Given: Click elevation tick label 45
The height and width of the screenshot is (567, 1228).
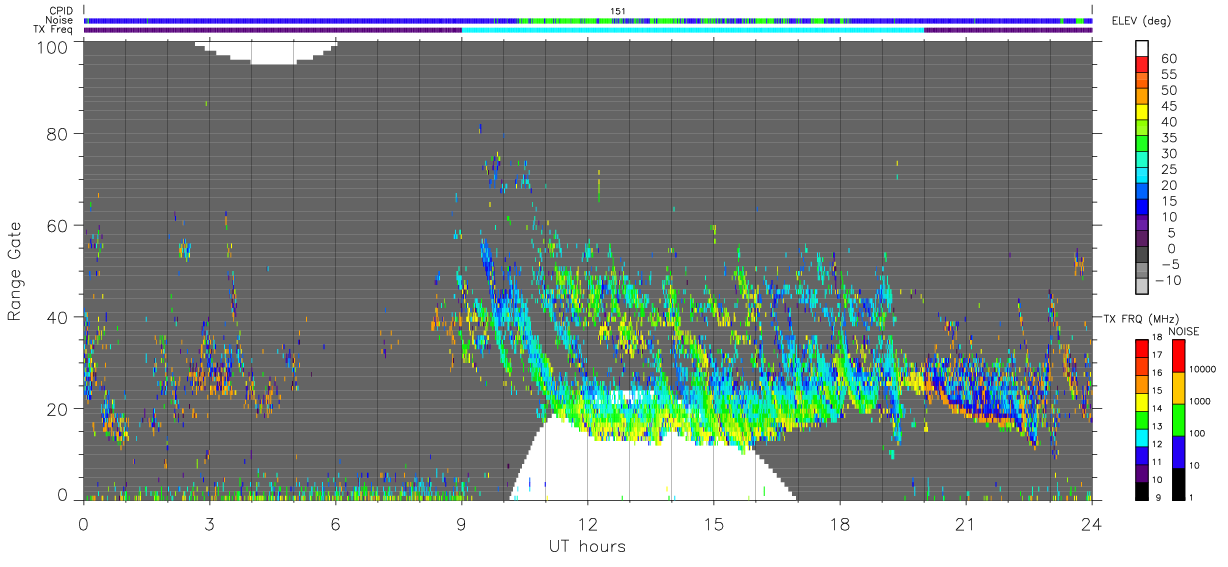Looking at the screenshot, I should pos(1167,106).
